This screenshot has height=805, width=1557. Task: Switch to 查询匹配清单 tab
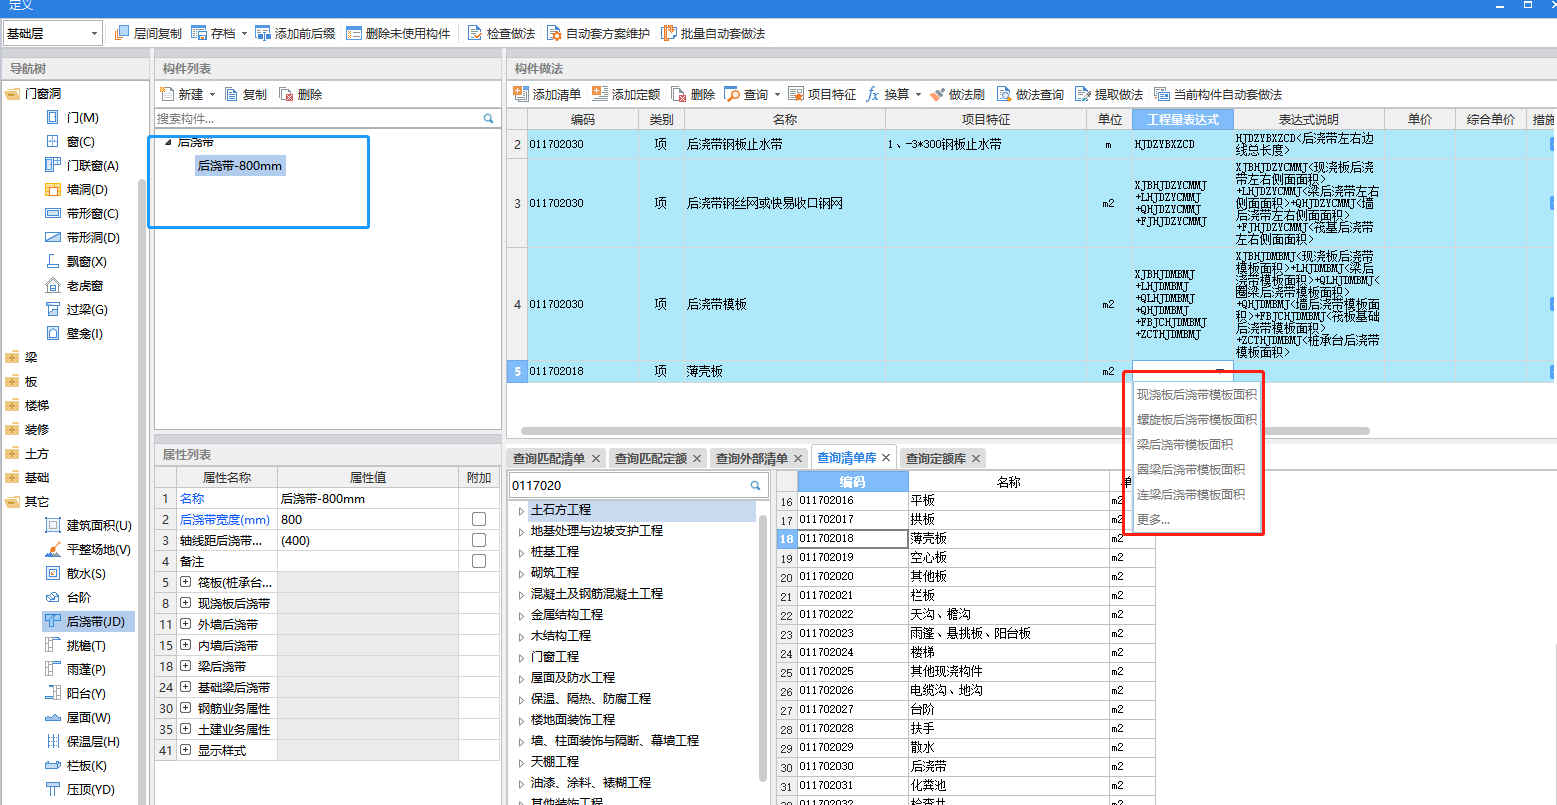click(x=549, y=458)
